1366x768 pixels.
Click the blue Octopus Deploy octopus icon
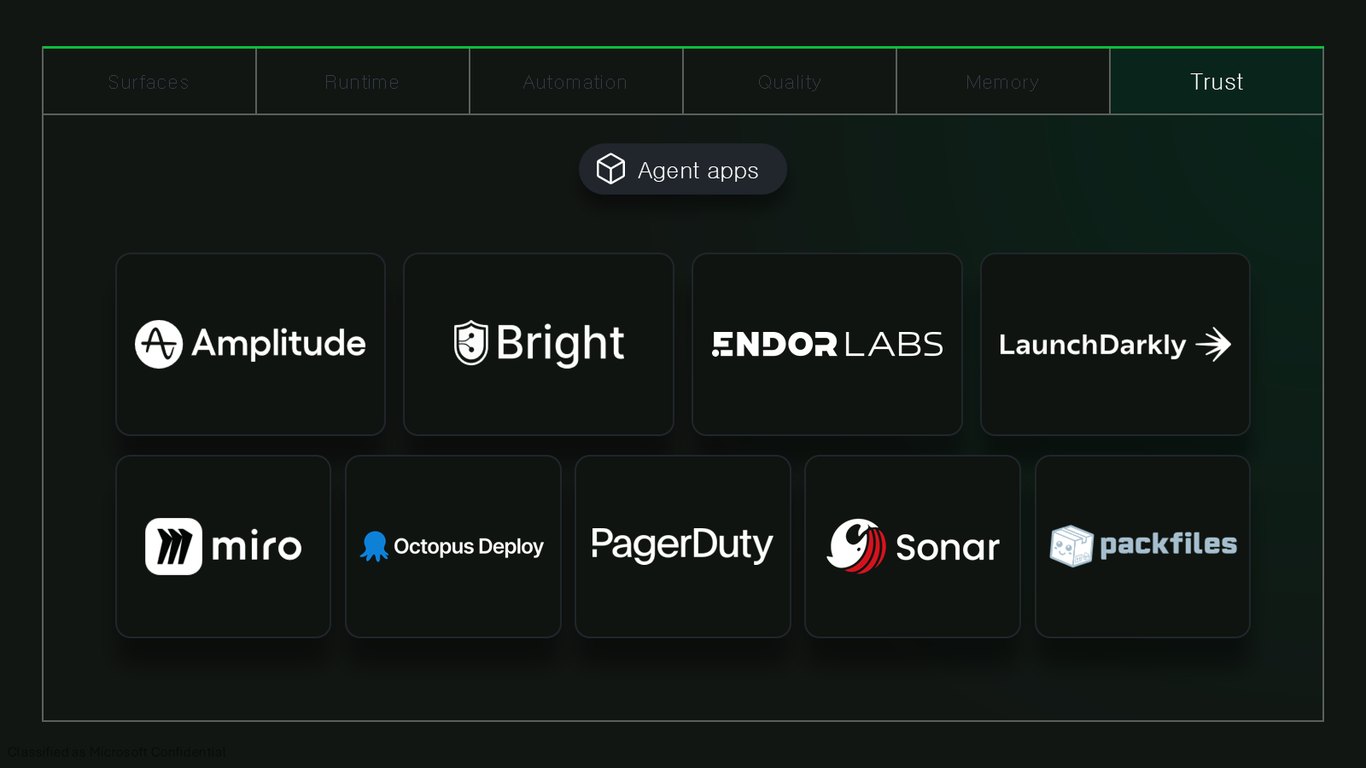(x=374, y=546)
